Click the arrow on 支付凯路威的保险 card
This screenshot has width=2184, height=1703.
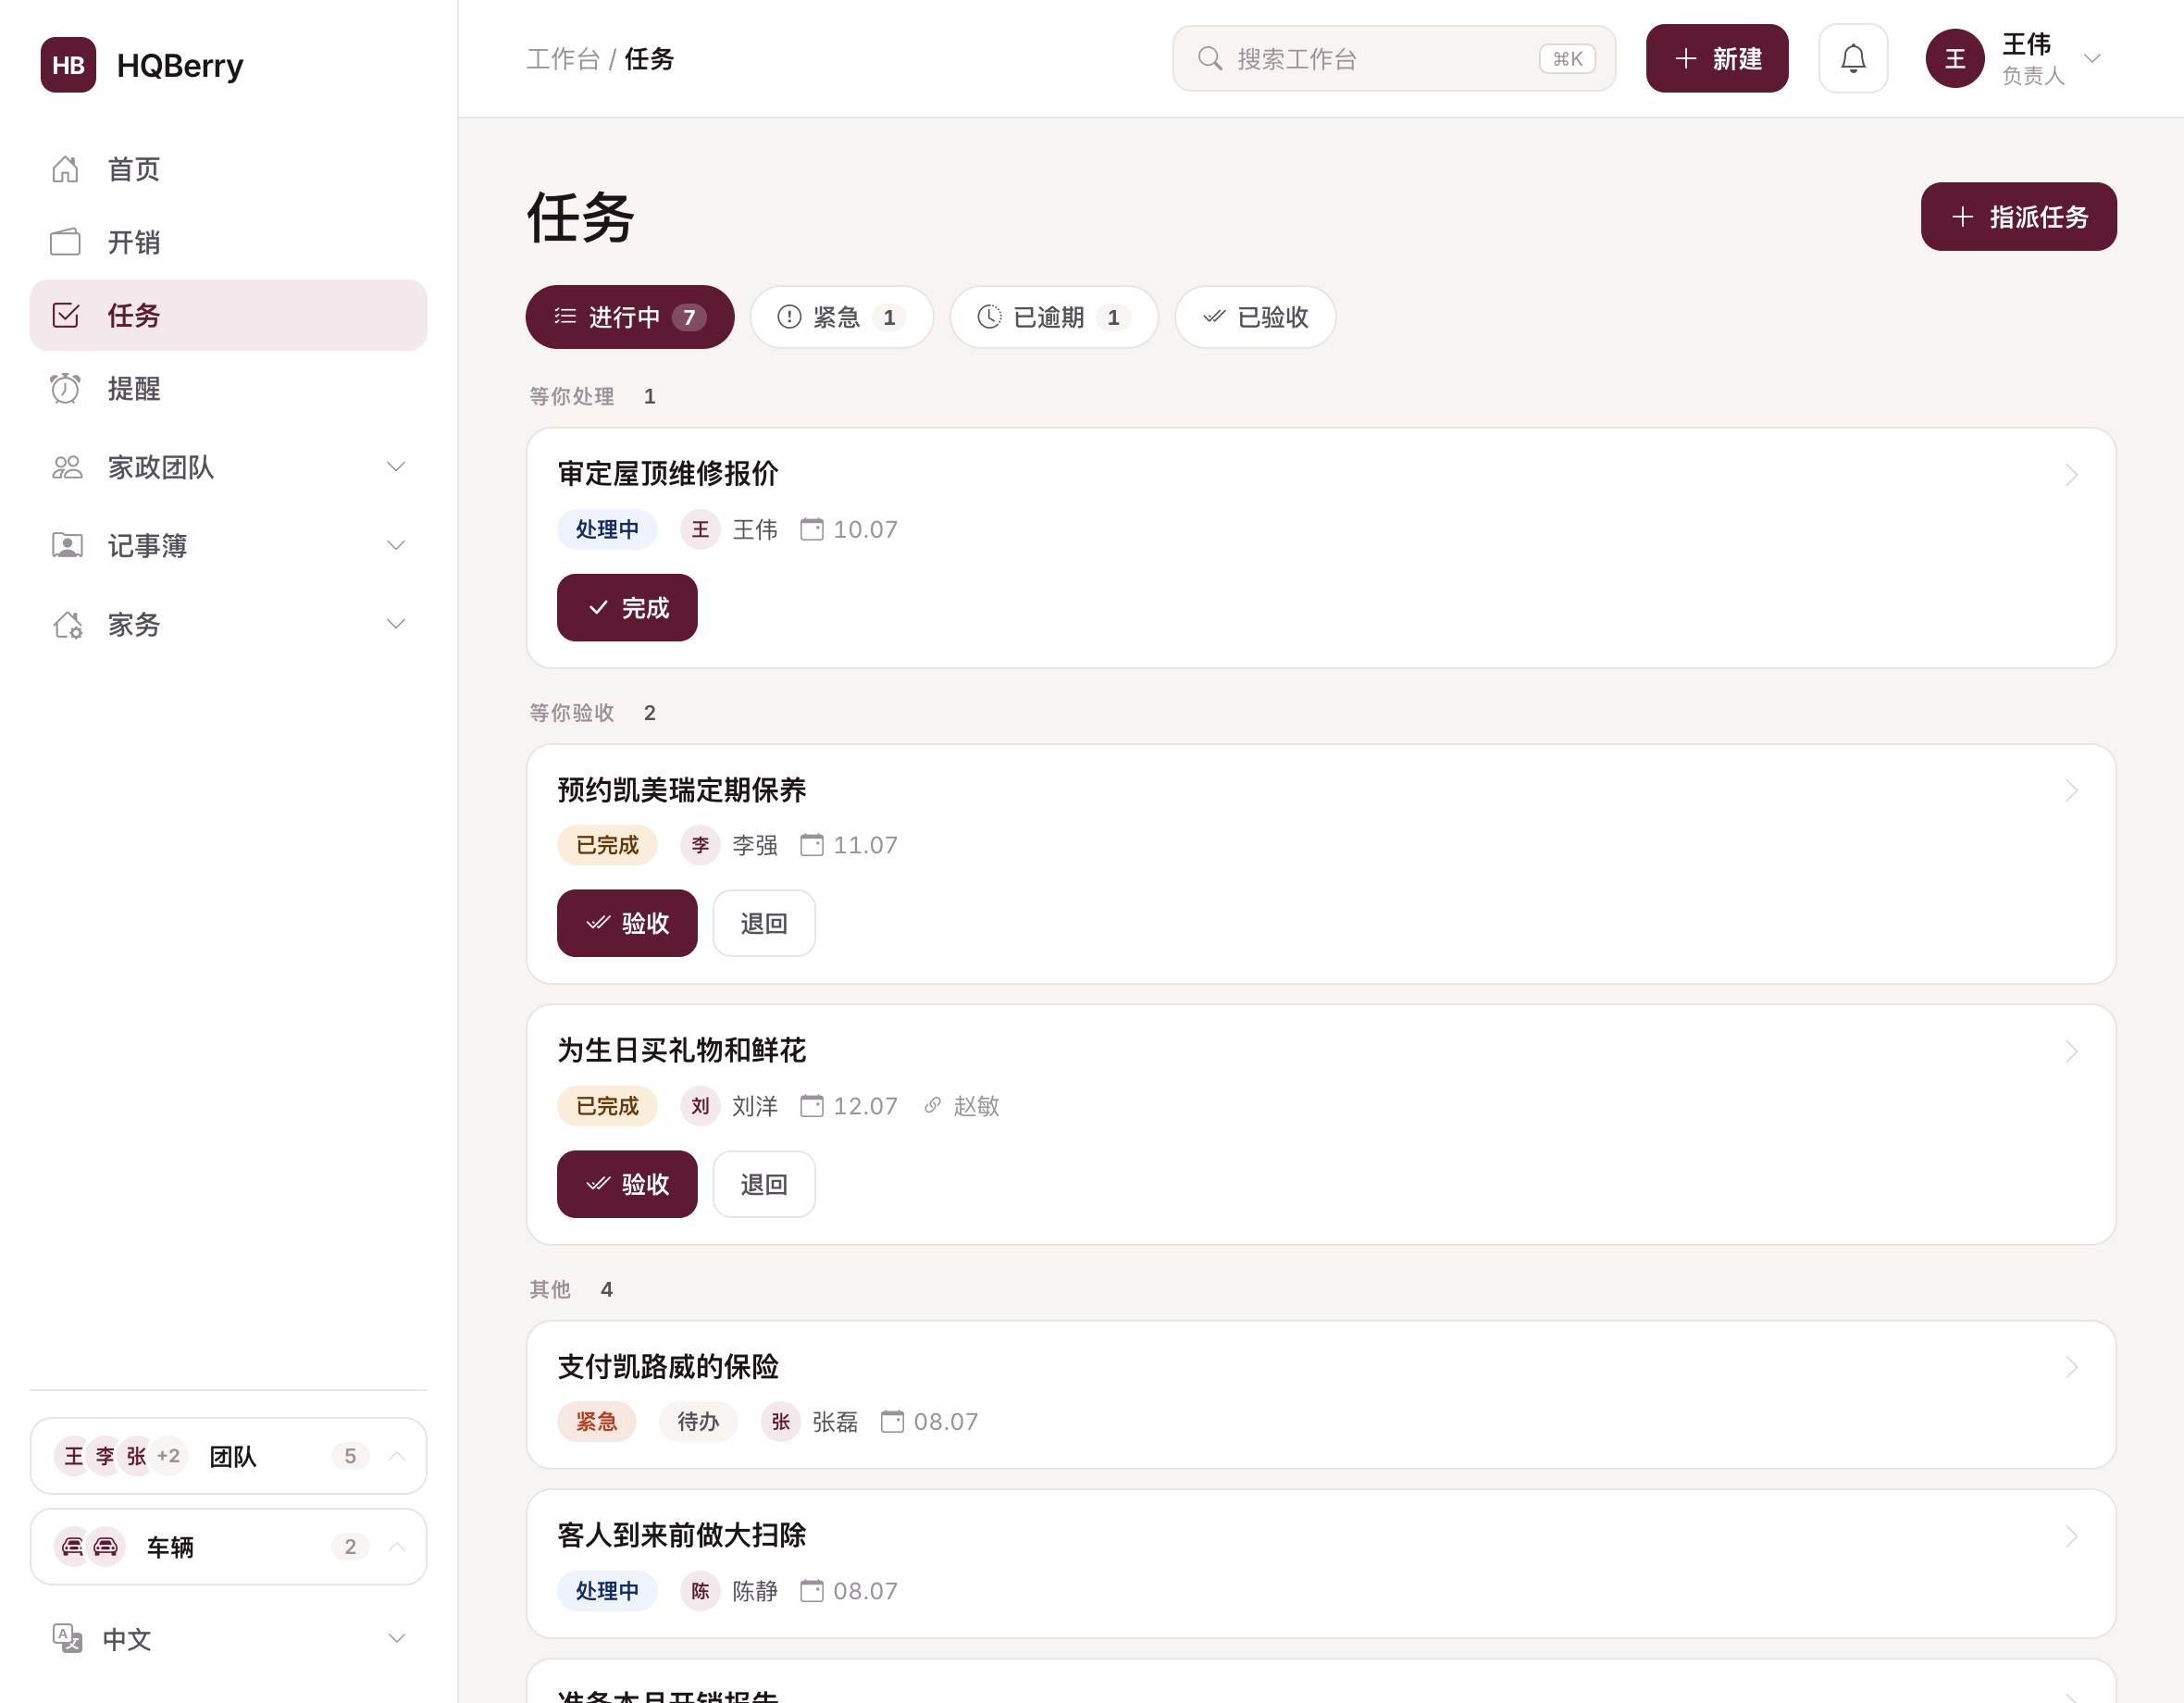(x=2071, y=1368)
